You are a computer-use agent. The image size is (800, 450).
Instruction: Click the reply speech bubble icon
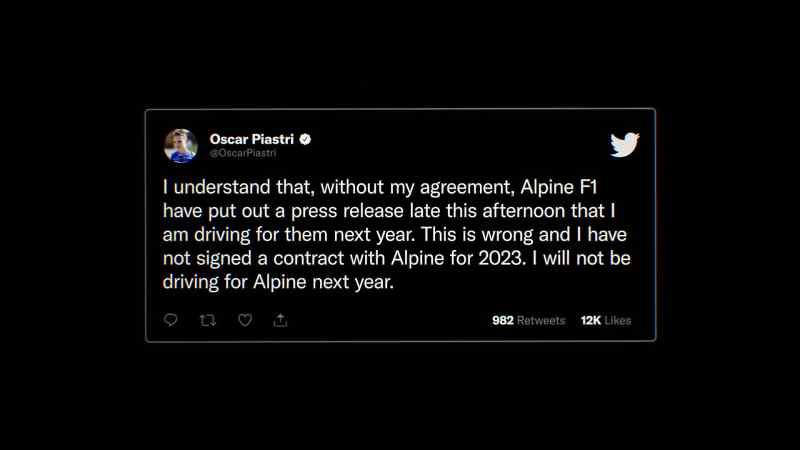click(170, 320)
